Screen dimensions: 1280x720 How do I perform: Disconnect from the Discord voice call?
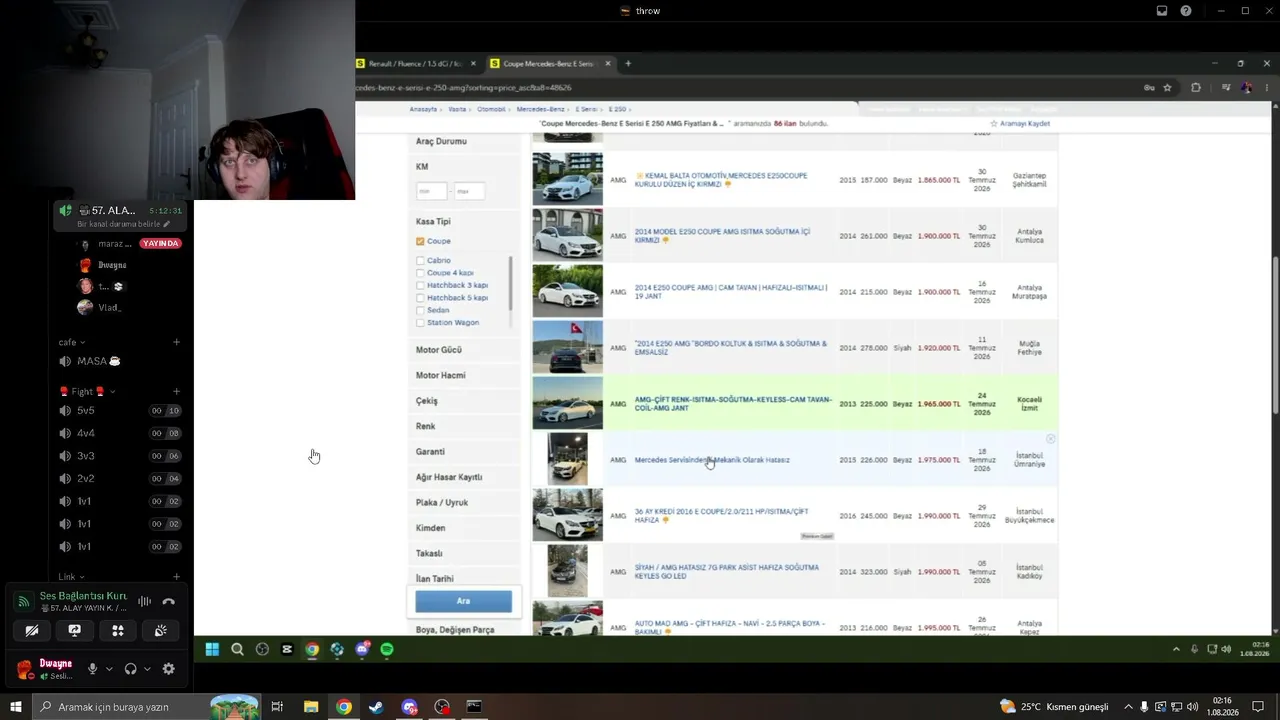pyautogui.click(x=168, y=601)
